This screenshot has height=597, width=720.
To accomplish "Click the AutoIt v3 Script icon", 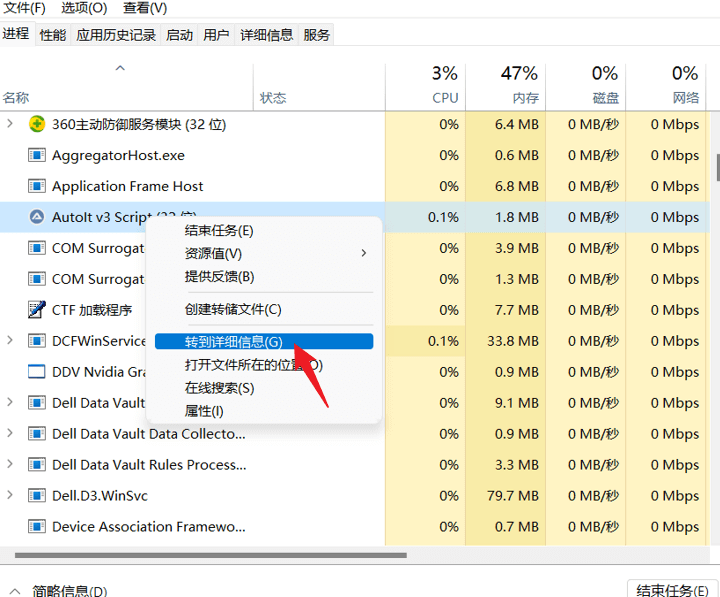I will (x=37, y=217).
